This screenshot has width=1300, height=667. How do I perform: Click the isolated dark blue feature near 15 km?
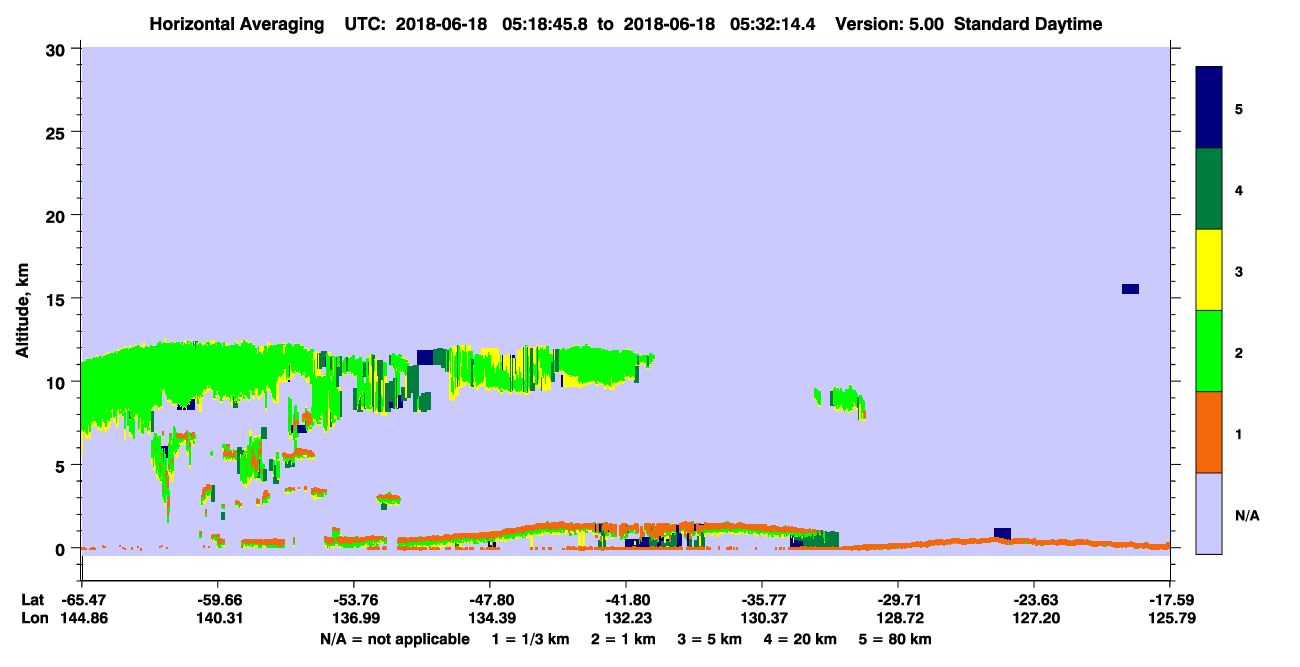1130,289
